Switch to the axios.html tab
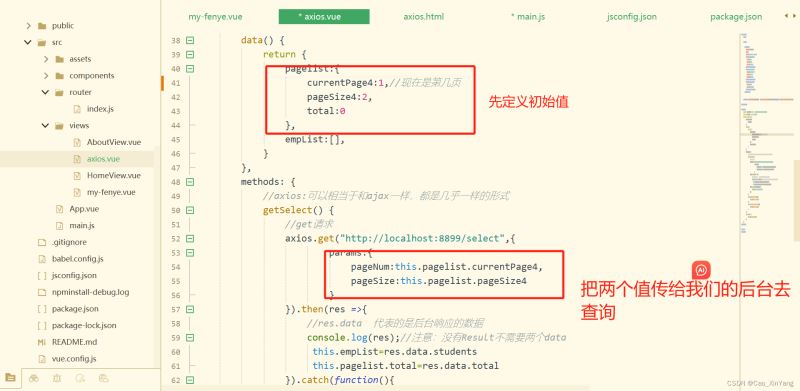 pyautogui.click(x=423, y=16)
